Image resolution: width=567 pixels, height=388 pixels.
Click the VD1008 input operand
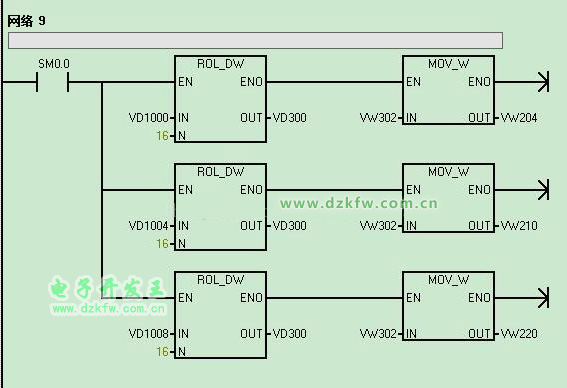(x=148, y=334)
